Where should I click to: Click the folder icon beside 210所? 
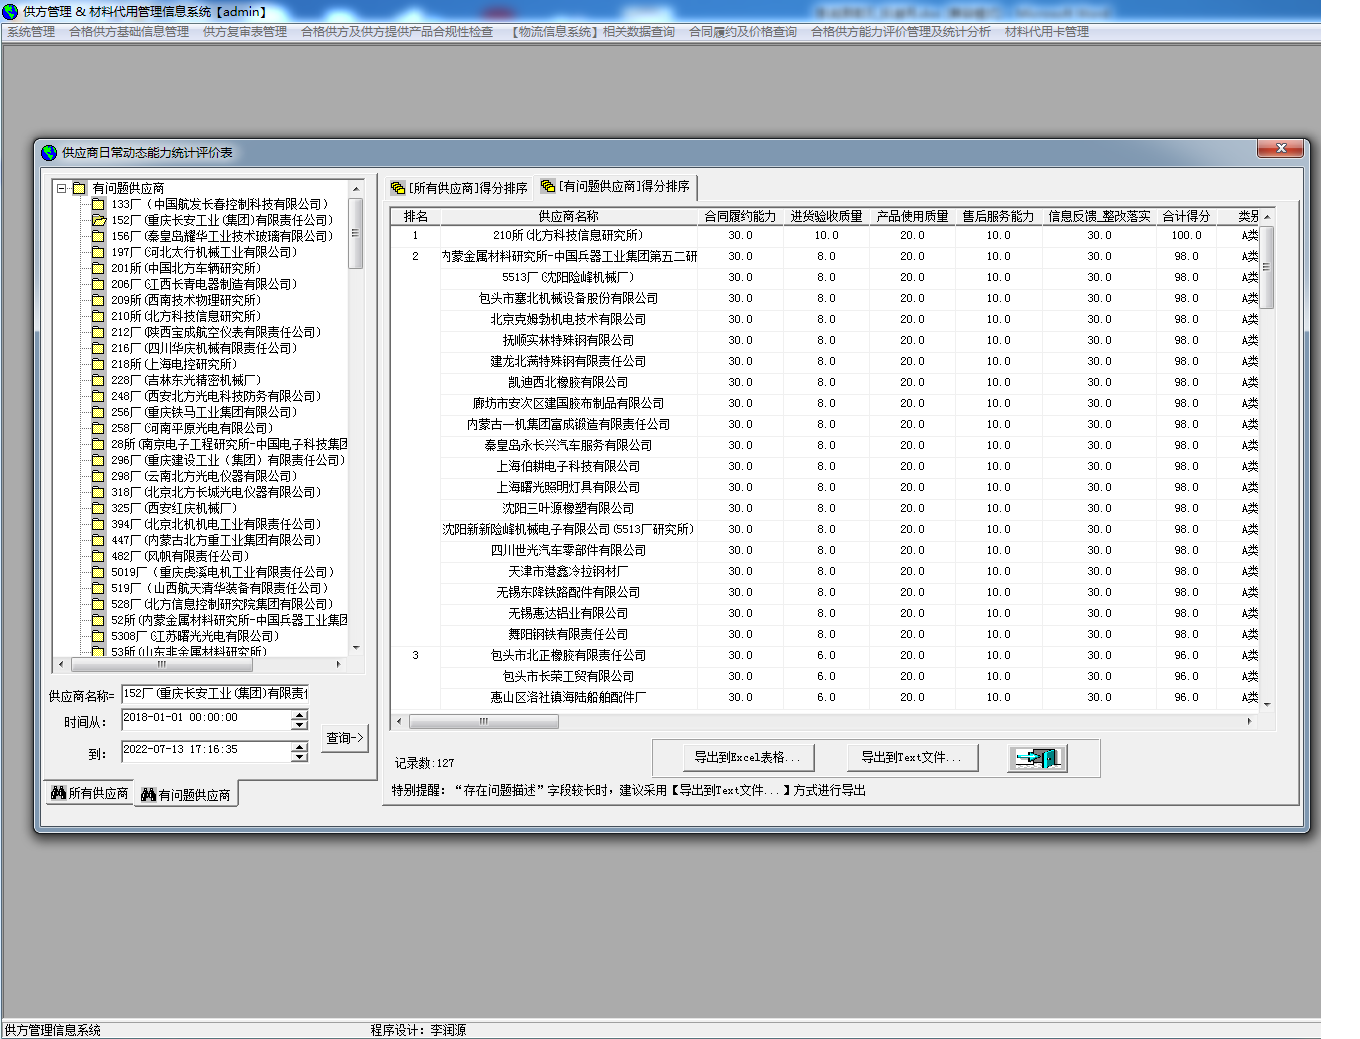[x=98, y=316]
